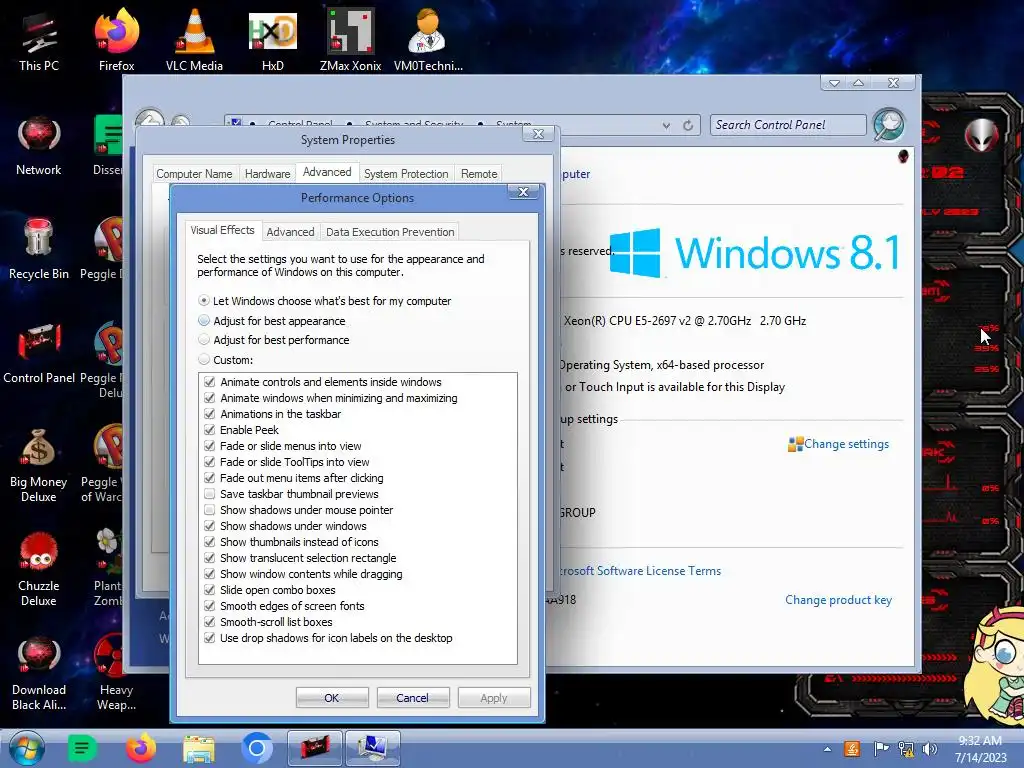1024x768 pixels.
Task: Click OK in Performance Options
Action: [x=332, y=697]
